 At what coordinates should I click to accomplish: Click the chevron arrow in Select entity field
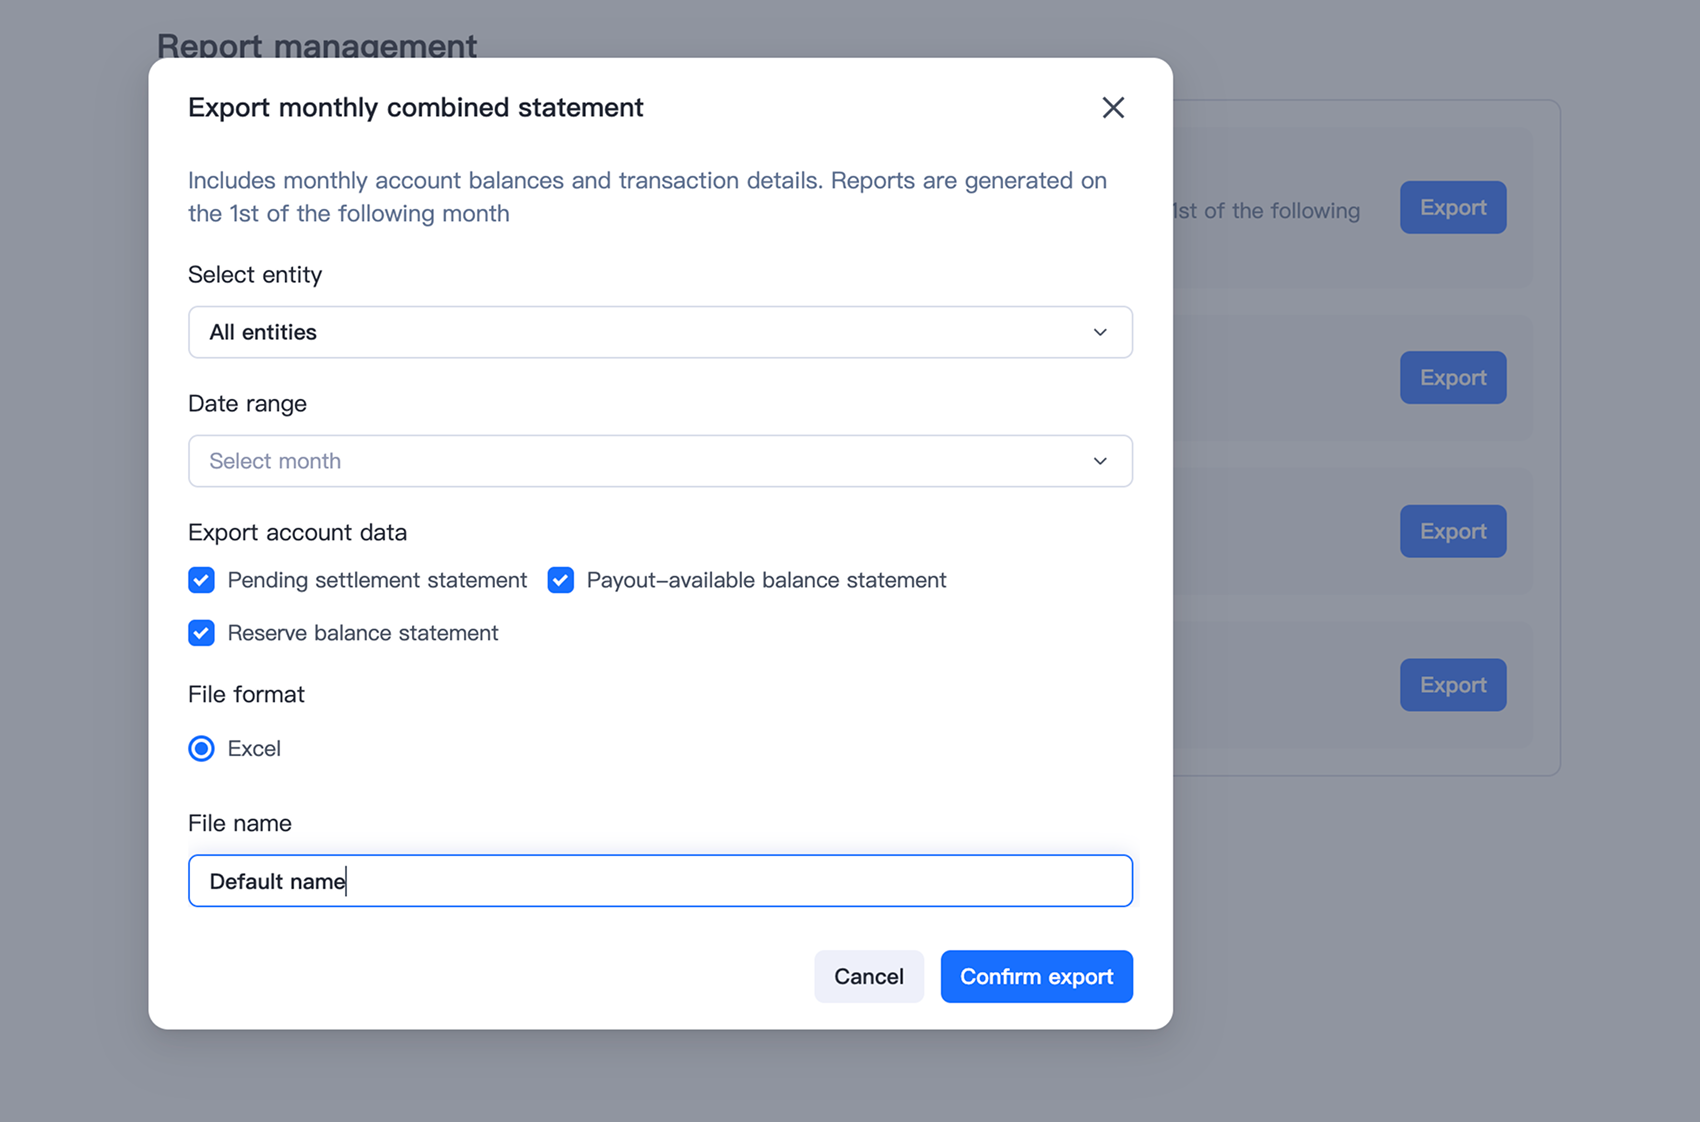(x=1100, y=332)
